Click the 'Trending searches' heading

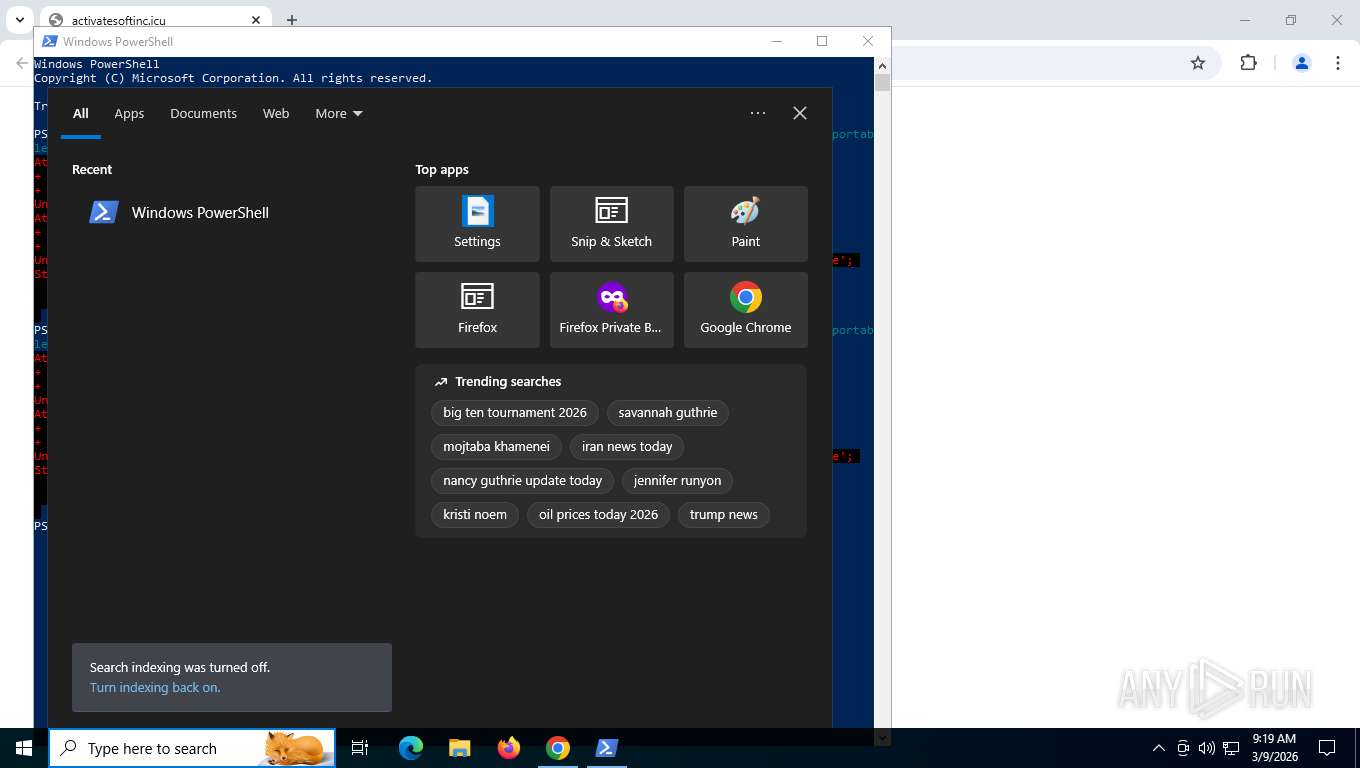(508, 382)
